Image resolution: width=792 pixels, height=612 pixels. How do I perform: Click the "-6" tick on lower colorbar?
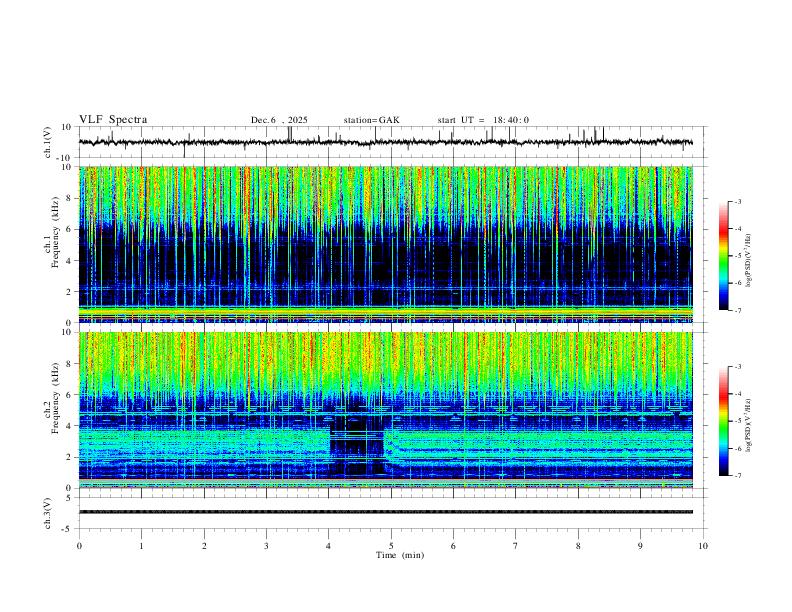point(737,448)
